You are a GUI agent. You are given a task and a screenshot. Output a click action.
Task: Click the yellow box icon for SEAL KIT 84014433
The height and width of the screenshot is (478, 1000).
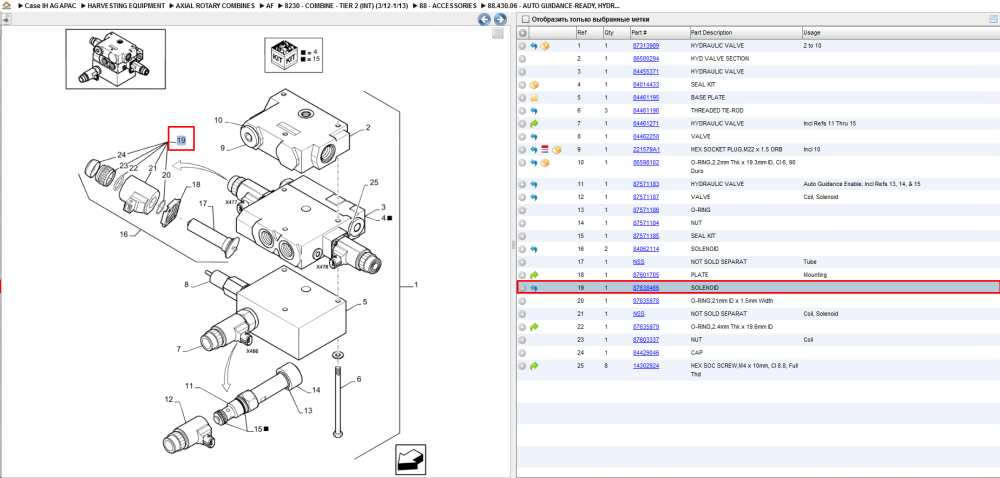(x=534, y=85)
